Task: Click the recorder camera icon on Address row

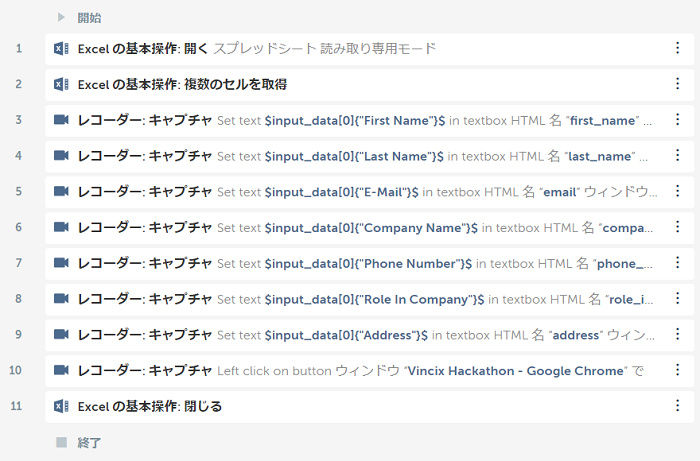Action: 61,334
